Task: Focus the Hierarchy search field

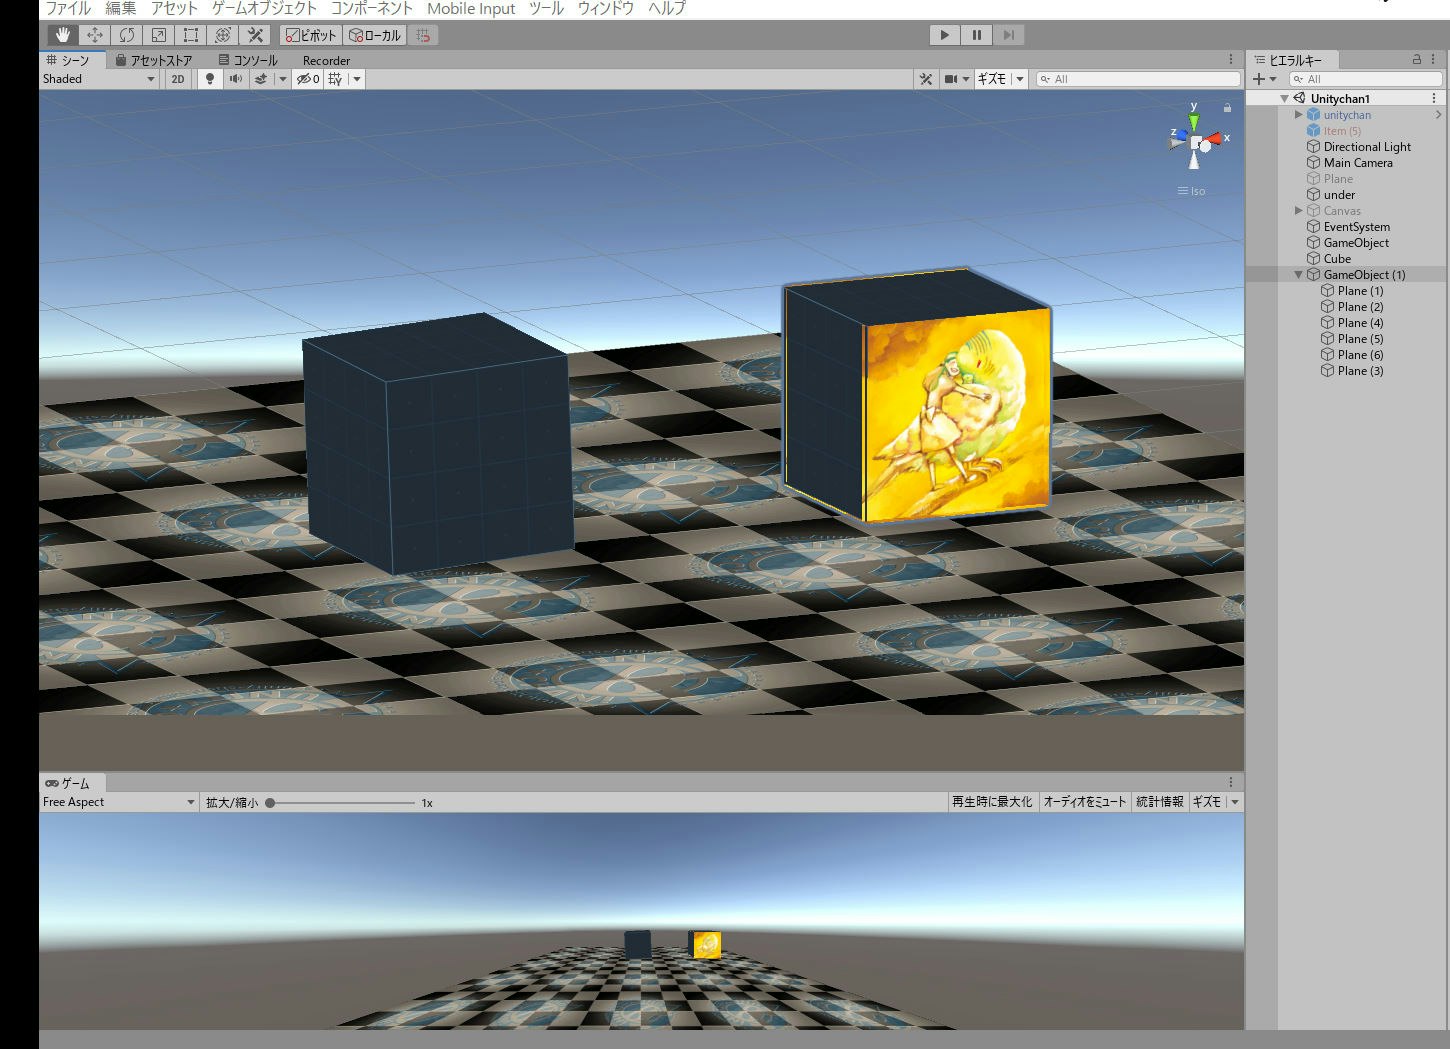Action: pos(1365,79)
